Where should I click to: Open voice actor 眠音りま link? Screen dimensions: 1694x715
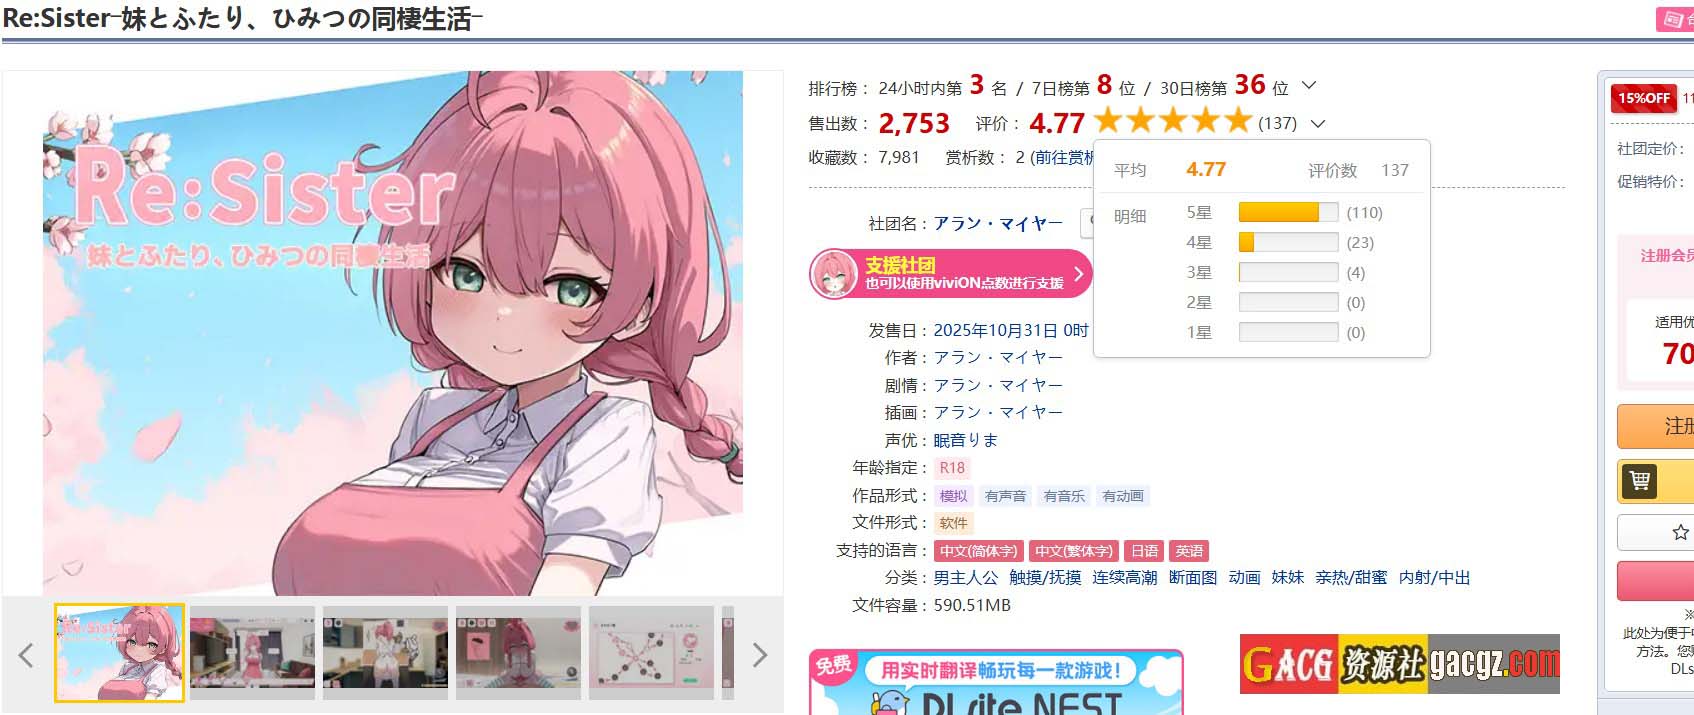click(966, 440)
